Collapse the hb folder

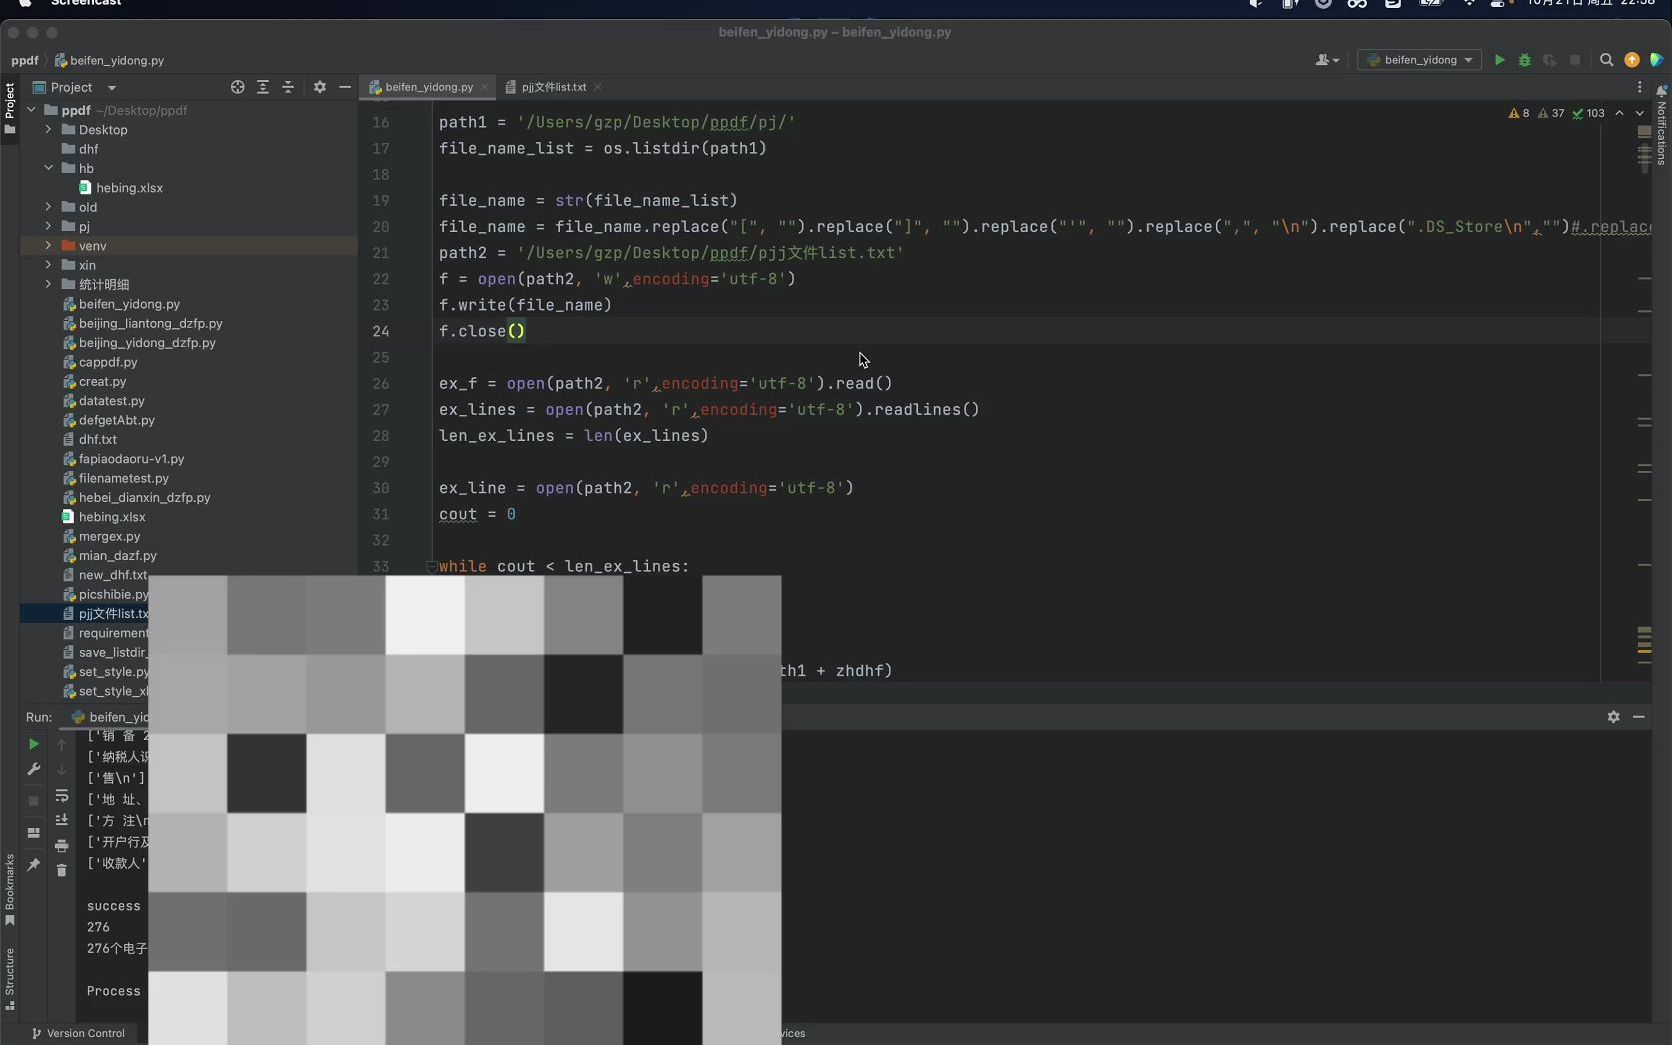[48, 168]
